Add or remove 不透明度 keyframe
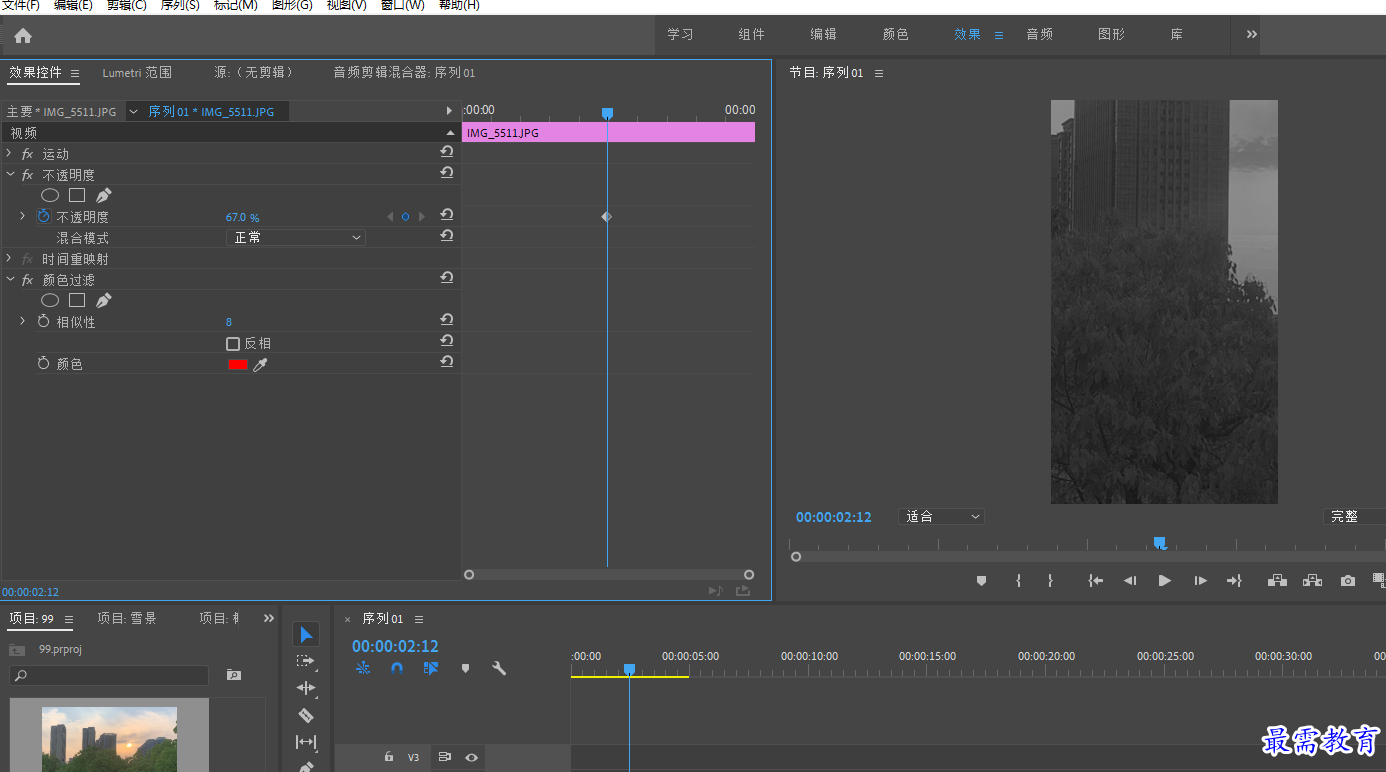Screen dimensions: 1386x772 [x=405, y=217]
